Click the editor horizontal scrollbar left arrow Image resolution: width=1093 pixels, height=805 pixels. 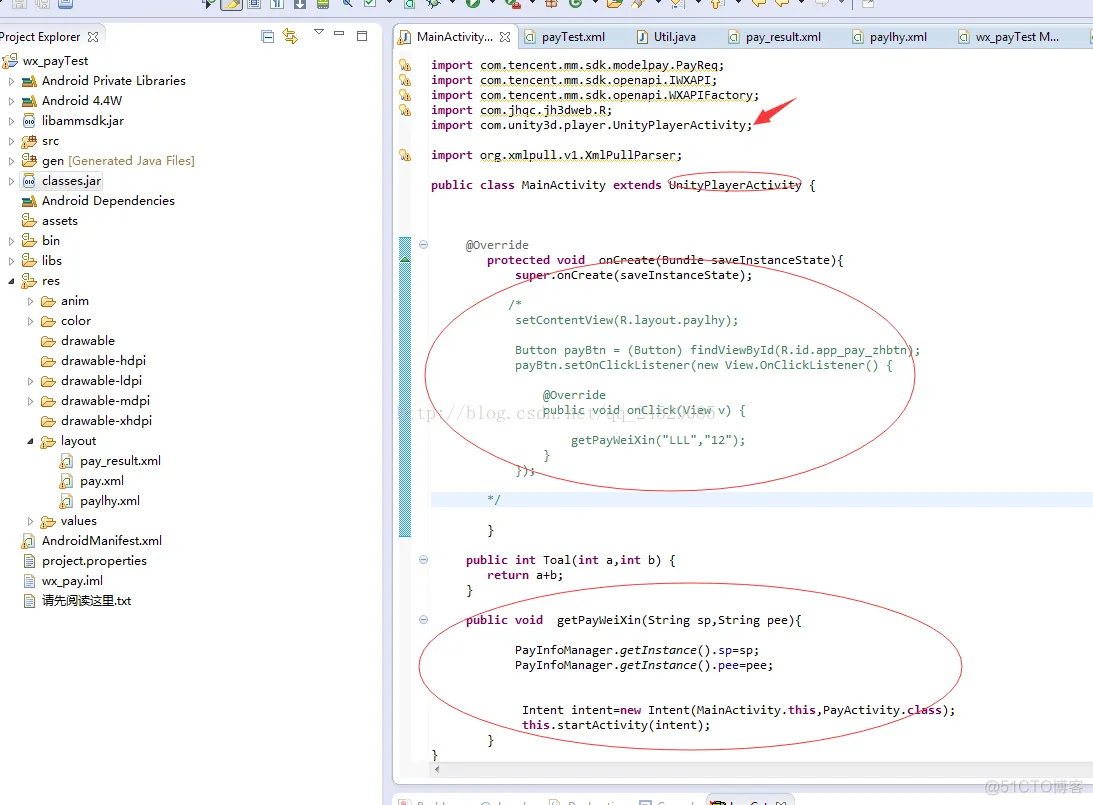(x=437, y=769)
